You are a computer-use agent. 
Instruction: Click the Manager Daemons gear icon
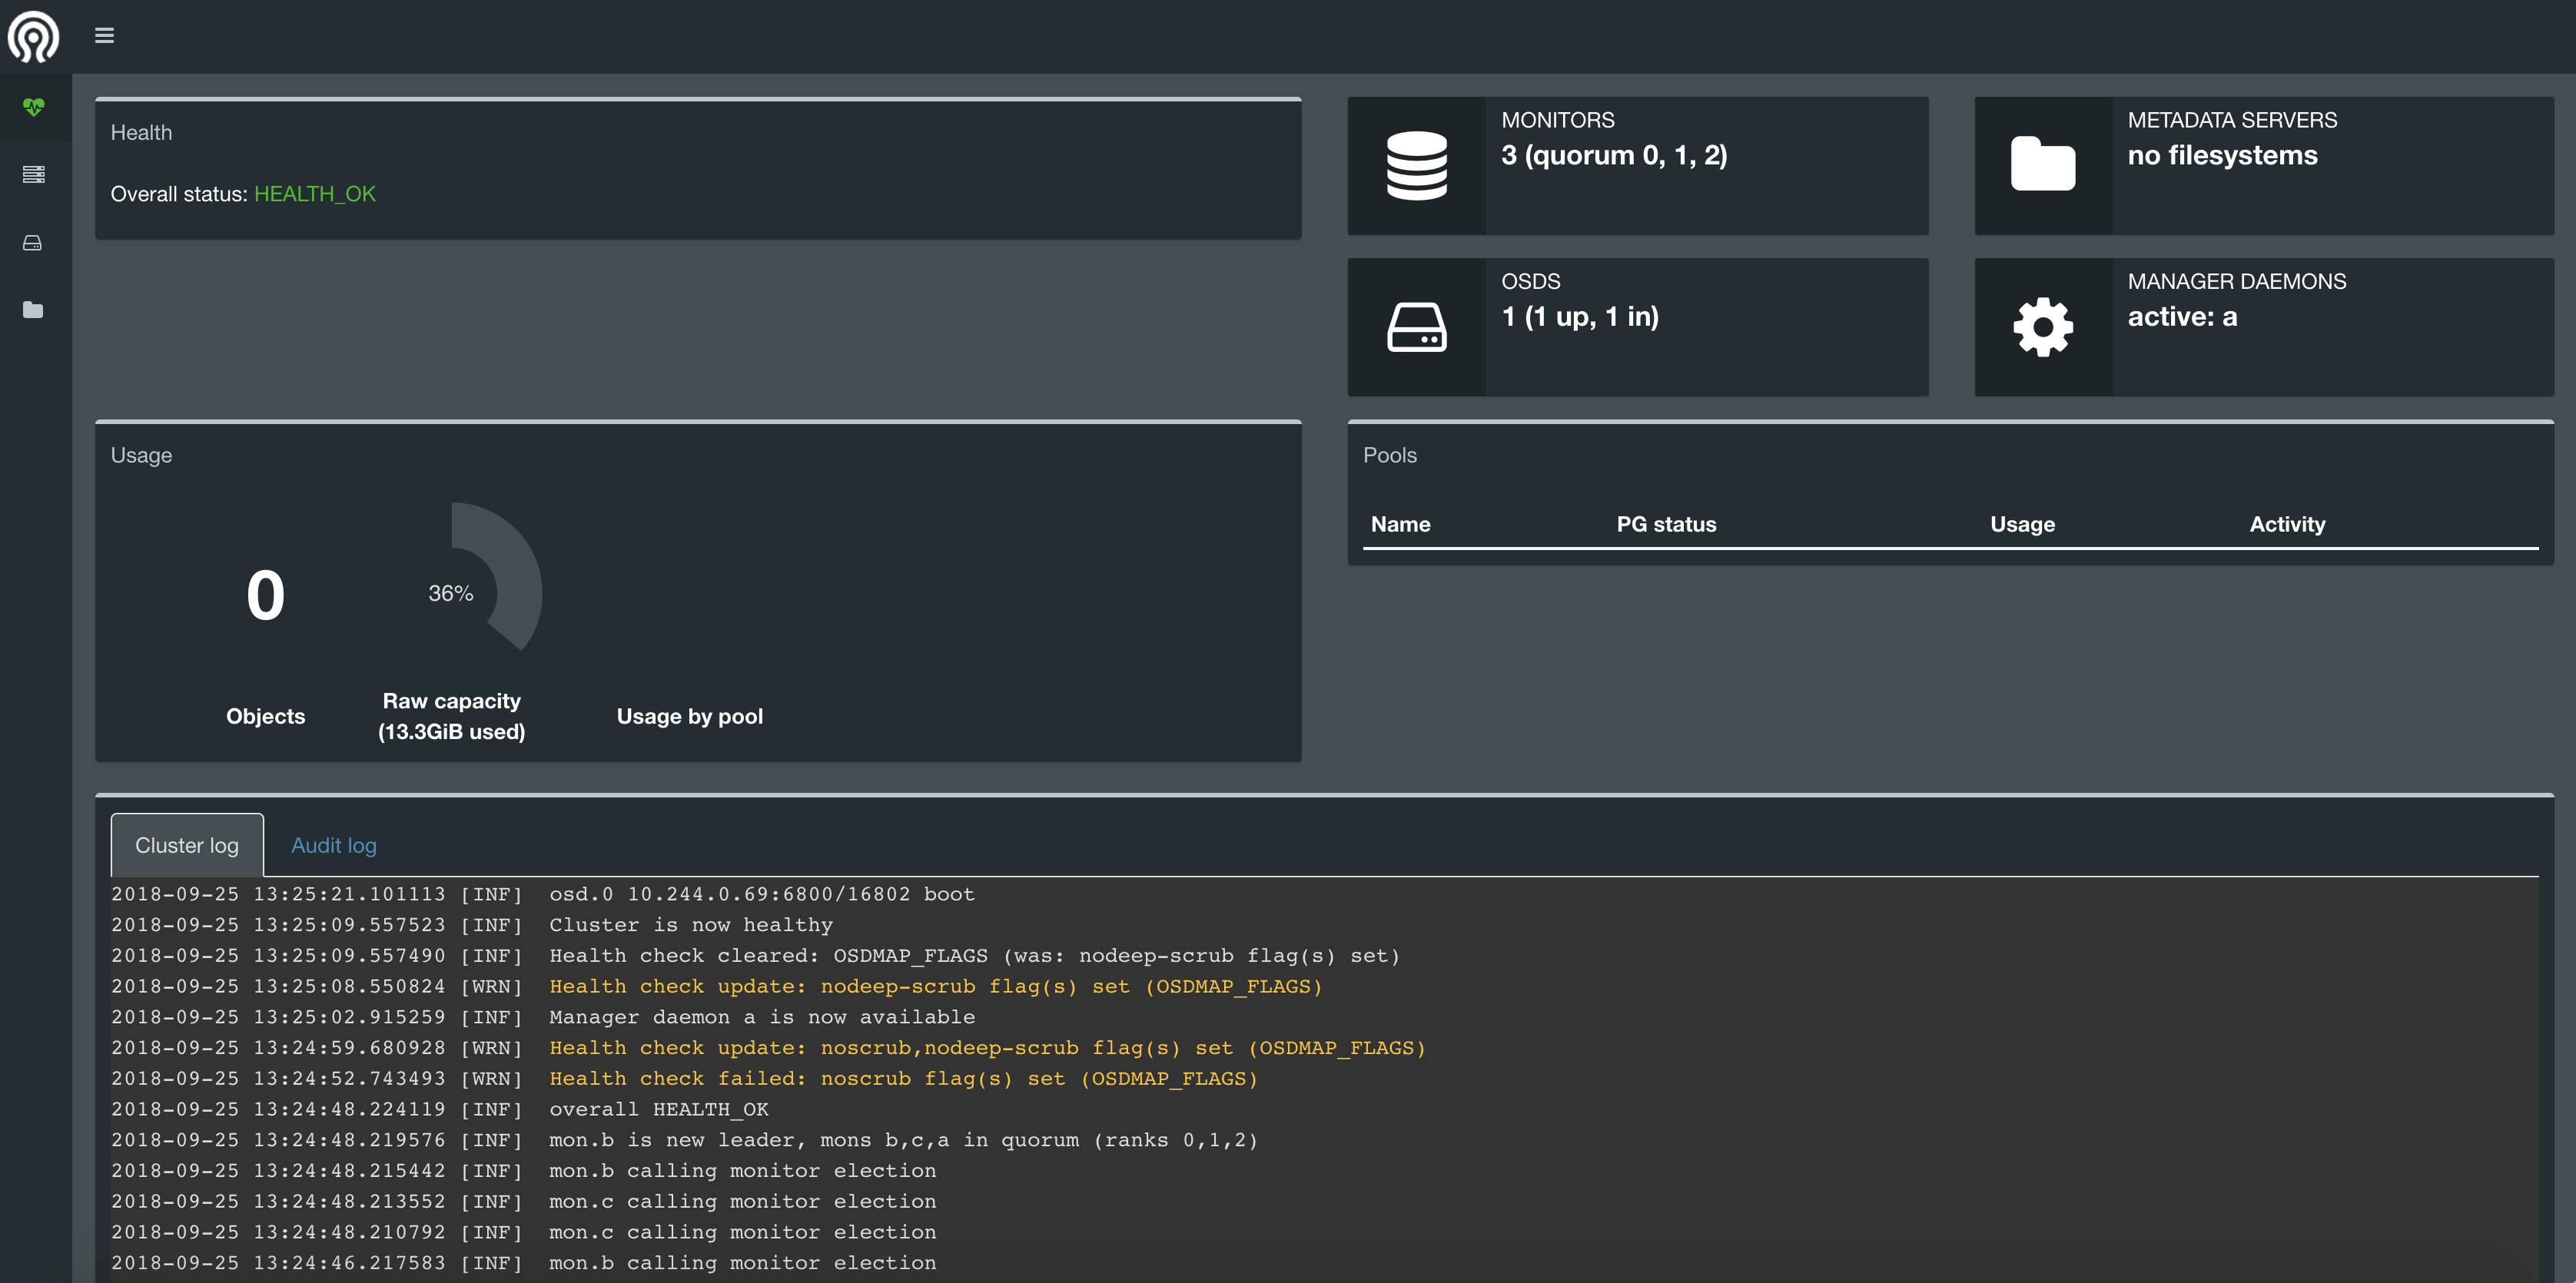[2042, 327]
